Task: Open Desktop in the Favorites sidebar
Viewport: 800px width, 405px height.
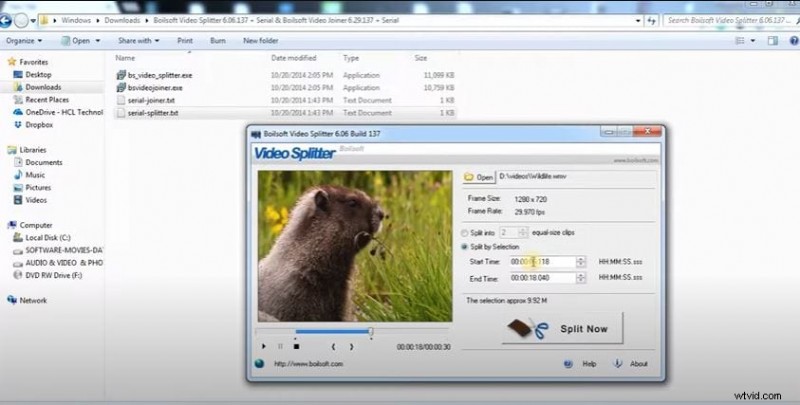Action: [38, 74]
